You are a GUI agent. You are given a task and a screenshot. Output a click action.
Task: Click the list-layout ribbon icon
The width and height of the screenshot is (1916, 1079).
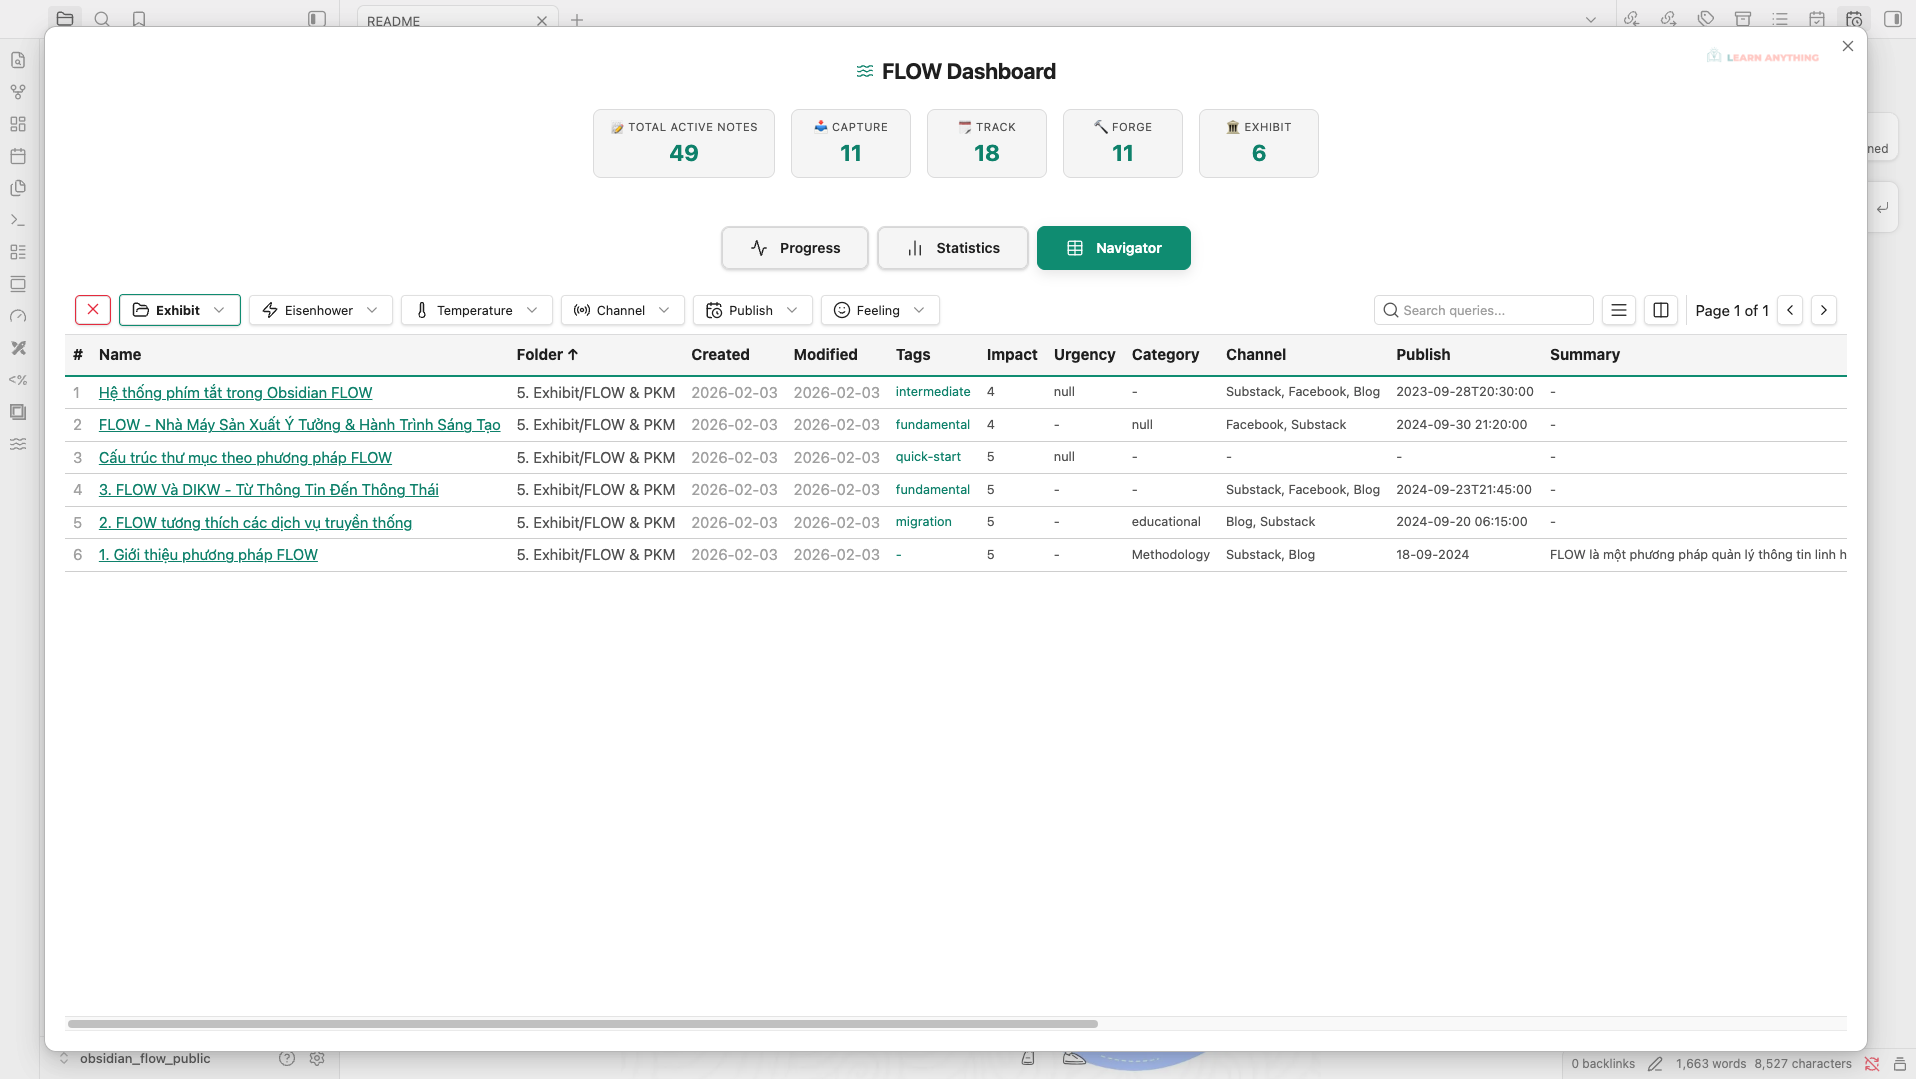[18, 252]
